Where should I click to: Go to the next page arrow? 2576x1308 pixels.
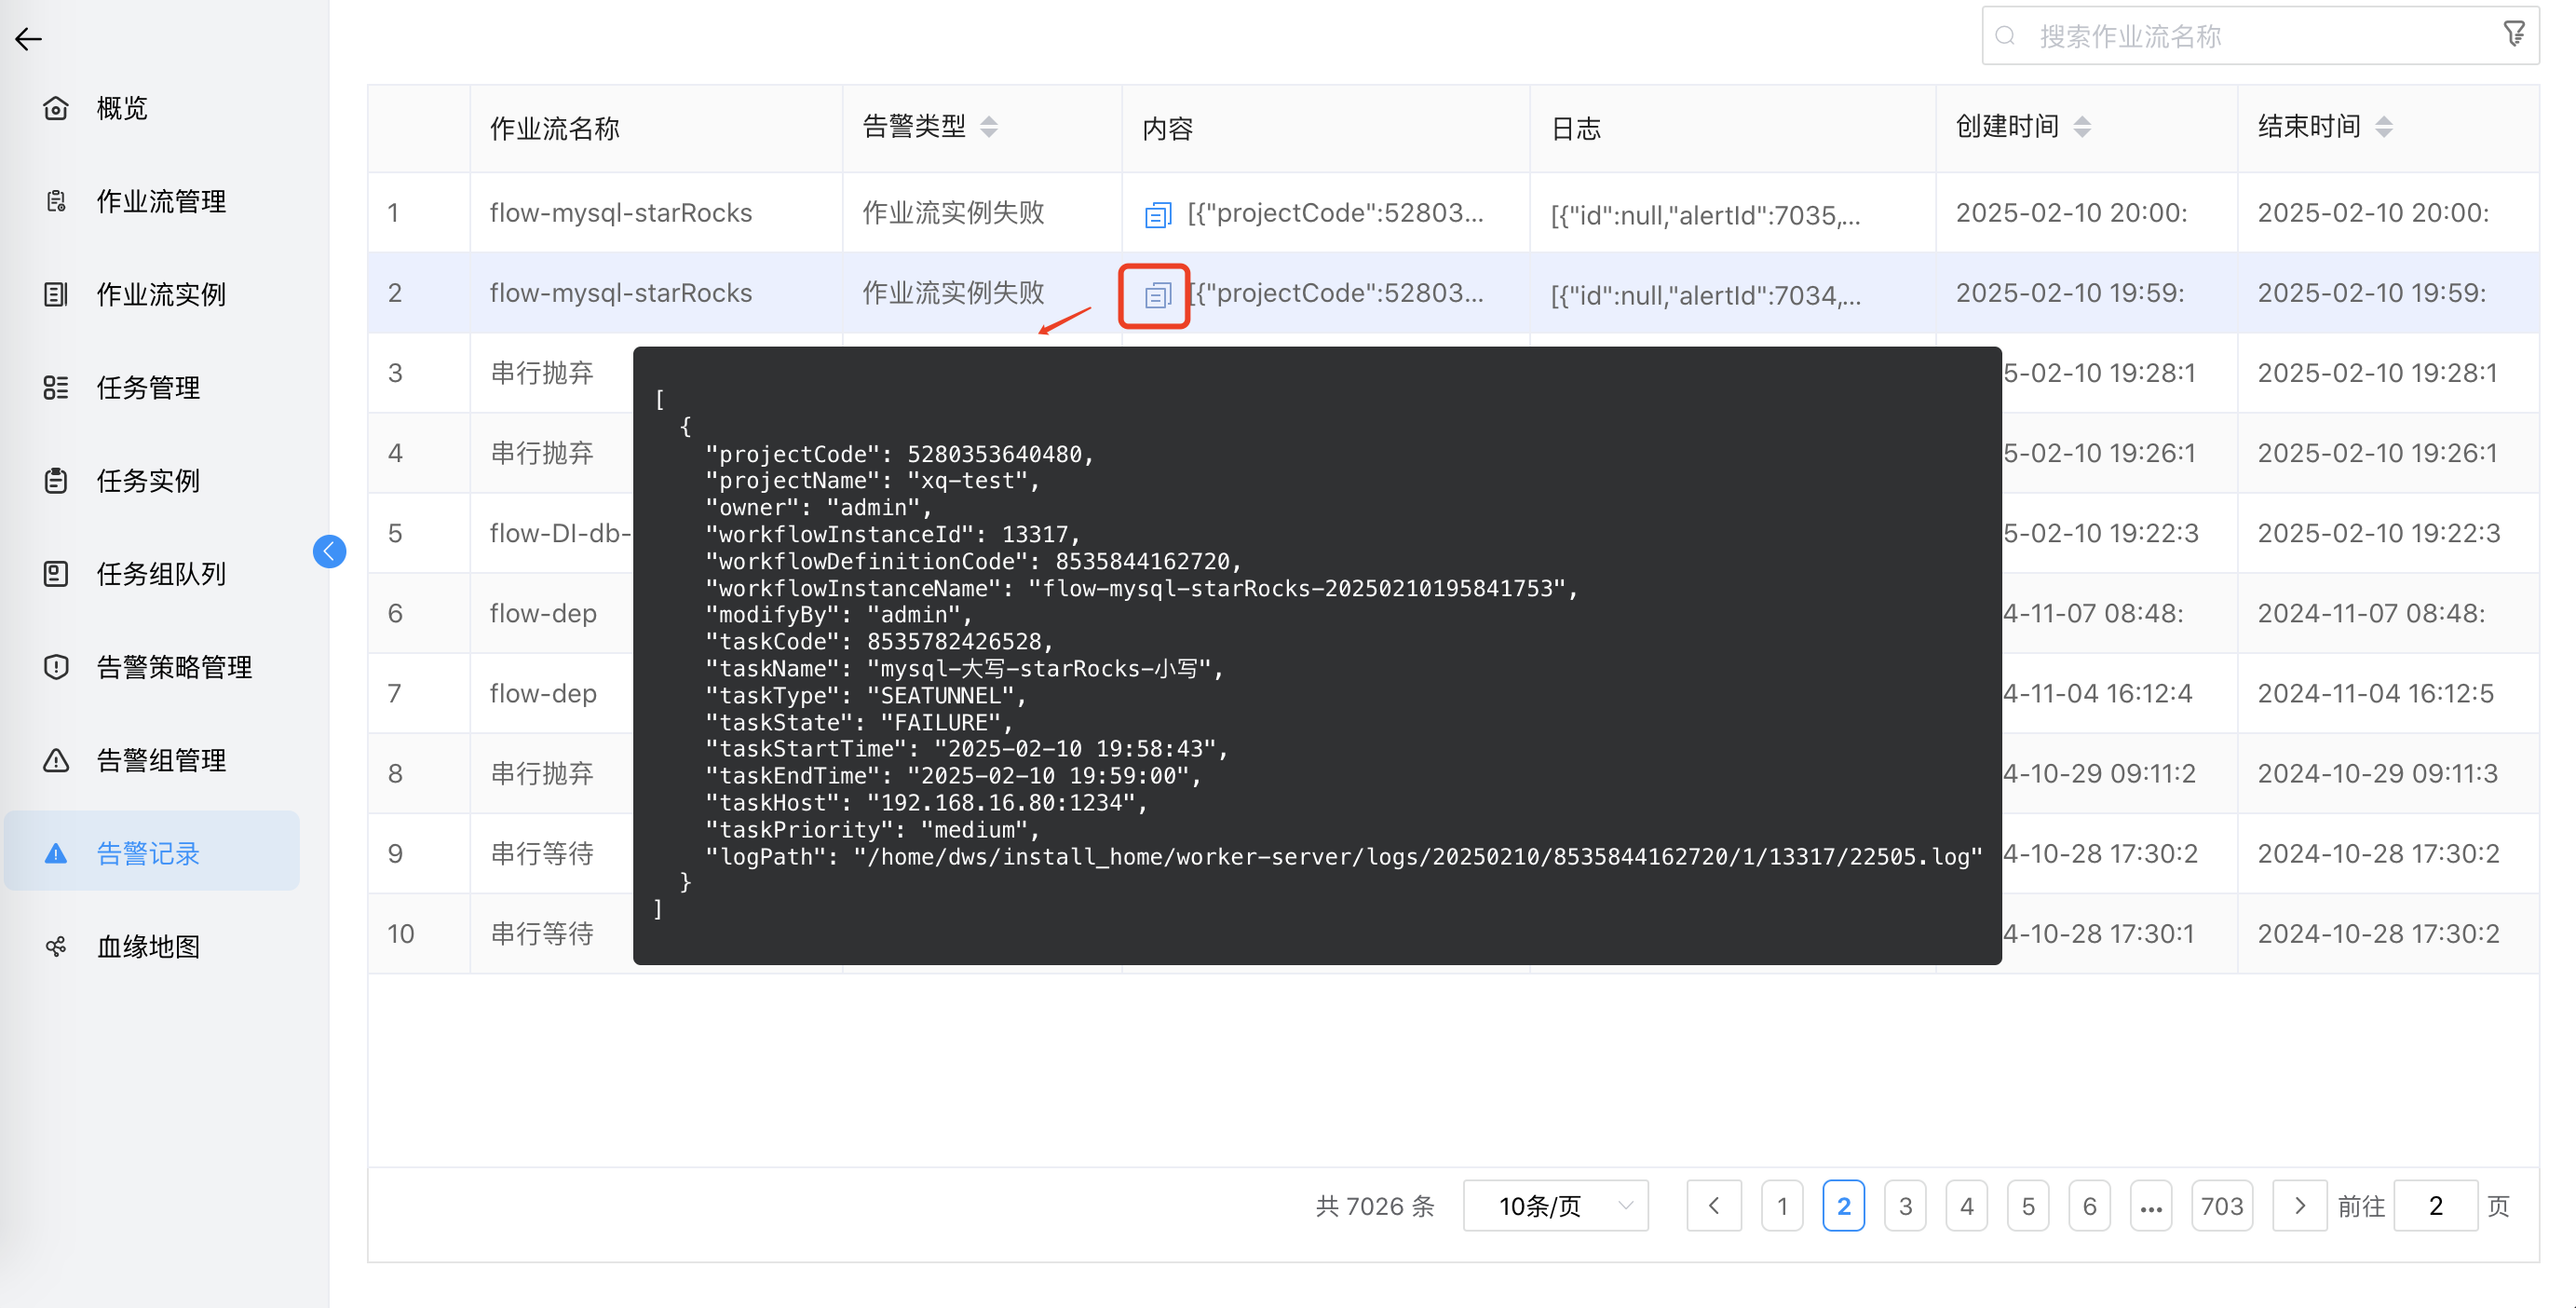point(2299,1206)
